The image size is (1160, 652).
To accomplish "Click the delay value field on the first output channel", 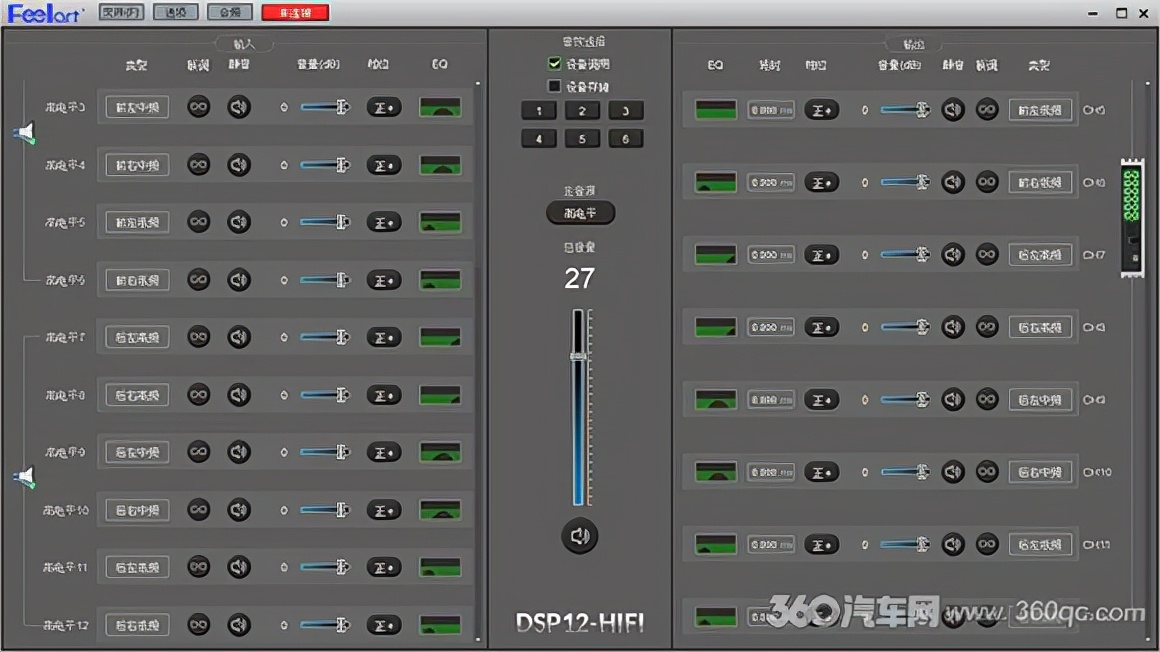I will (x=769, y=110).
